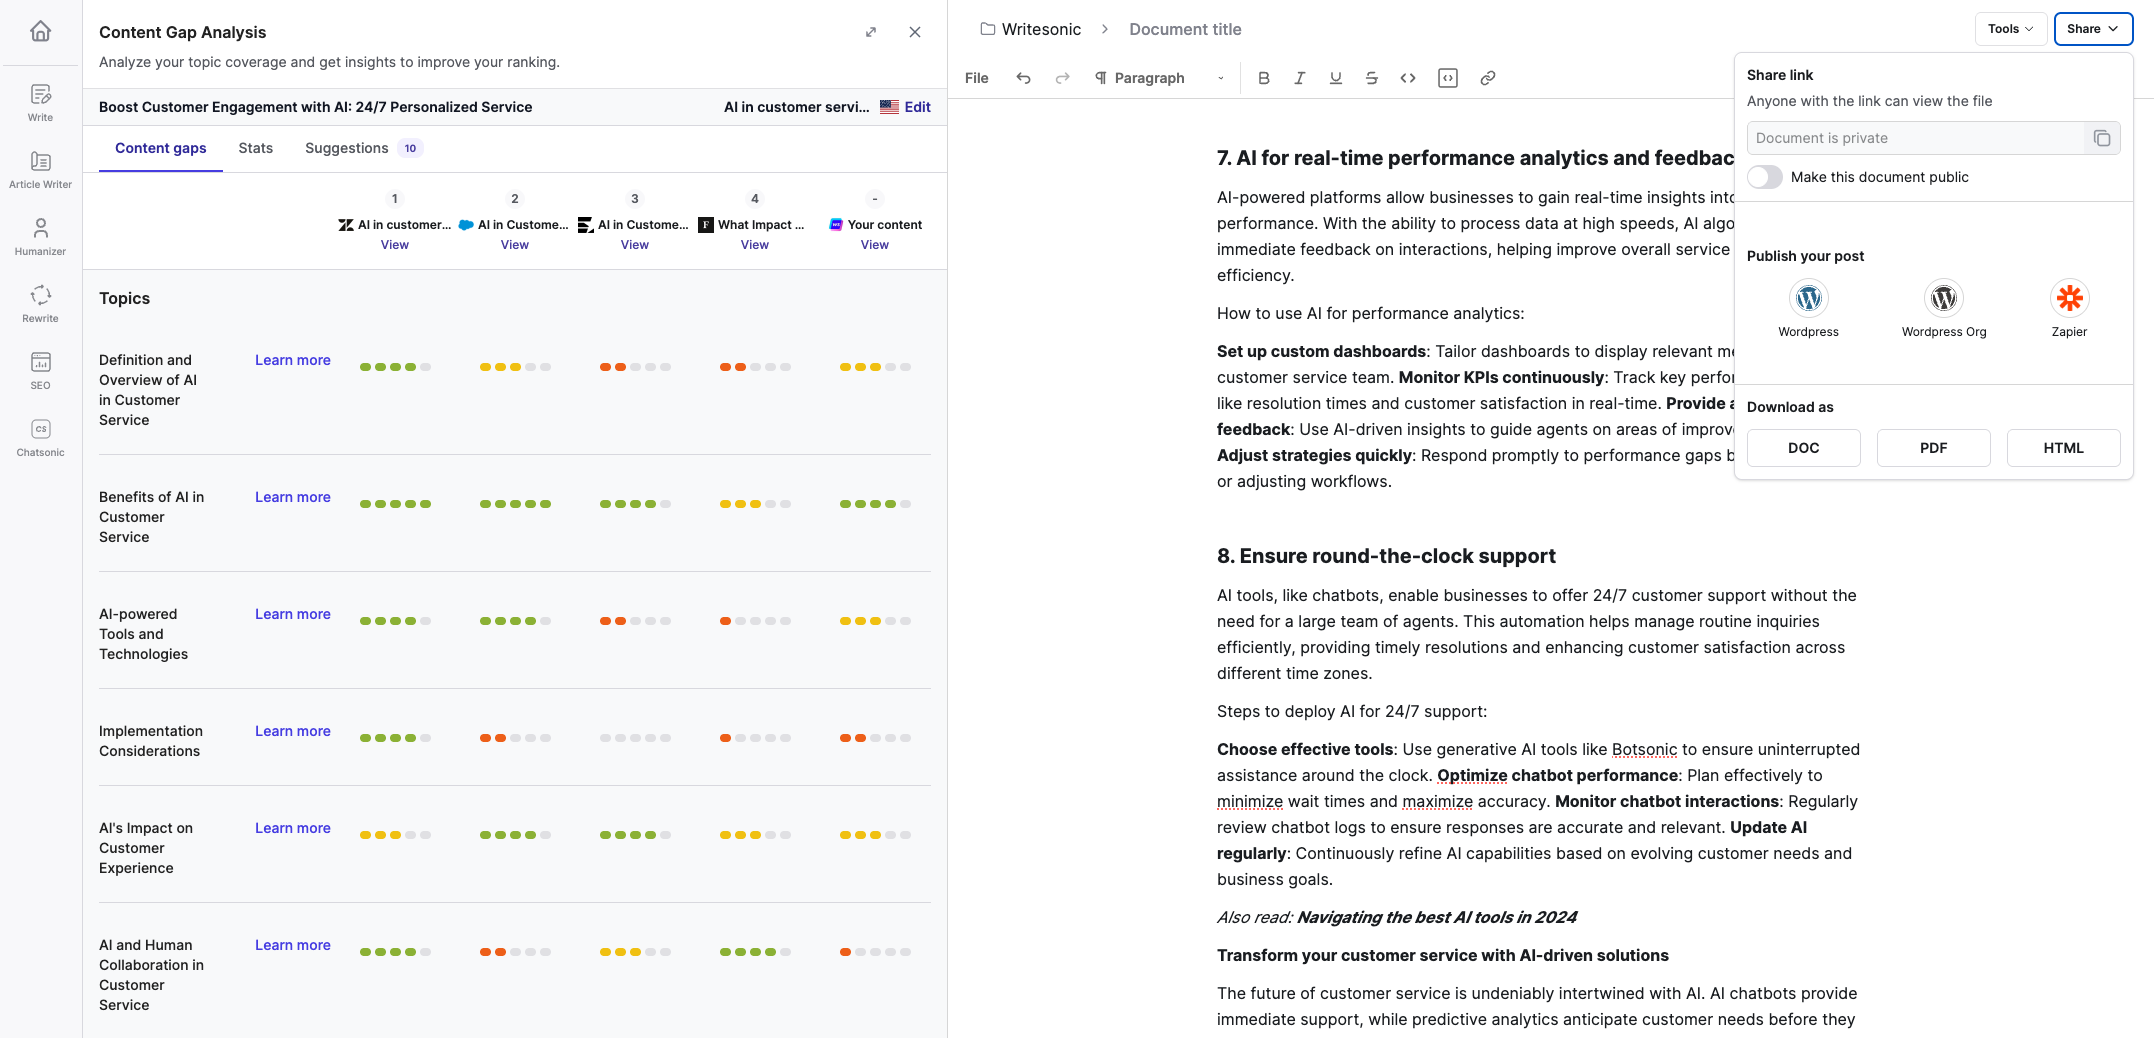The image size is (2154, 1038).
Task: Open the Tools dropdown
Action: click(x=2010, y=29)
